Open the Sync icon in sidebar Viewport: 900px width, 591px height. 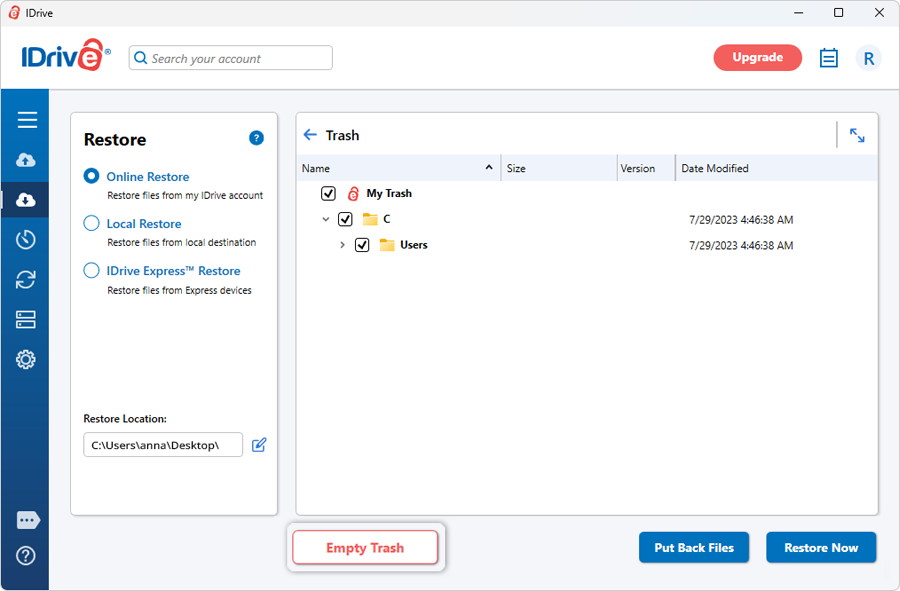[27, 280]
